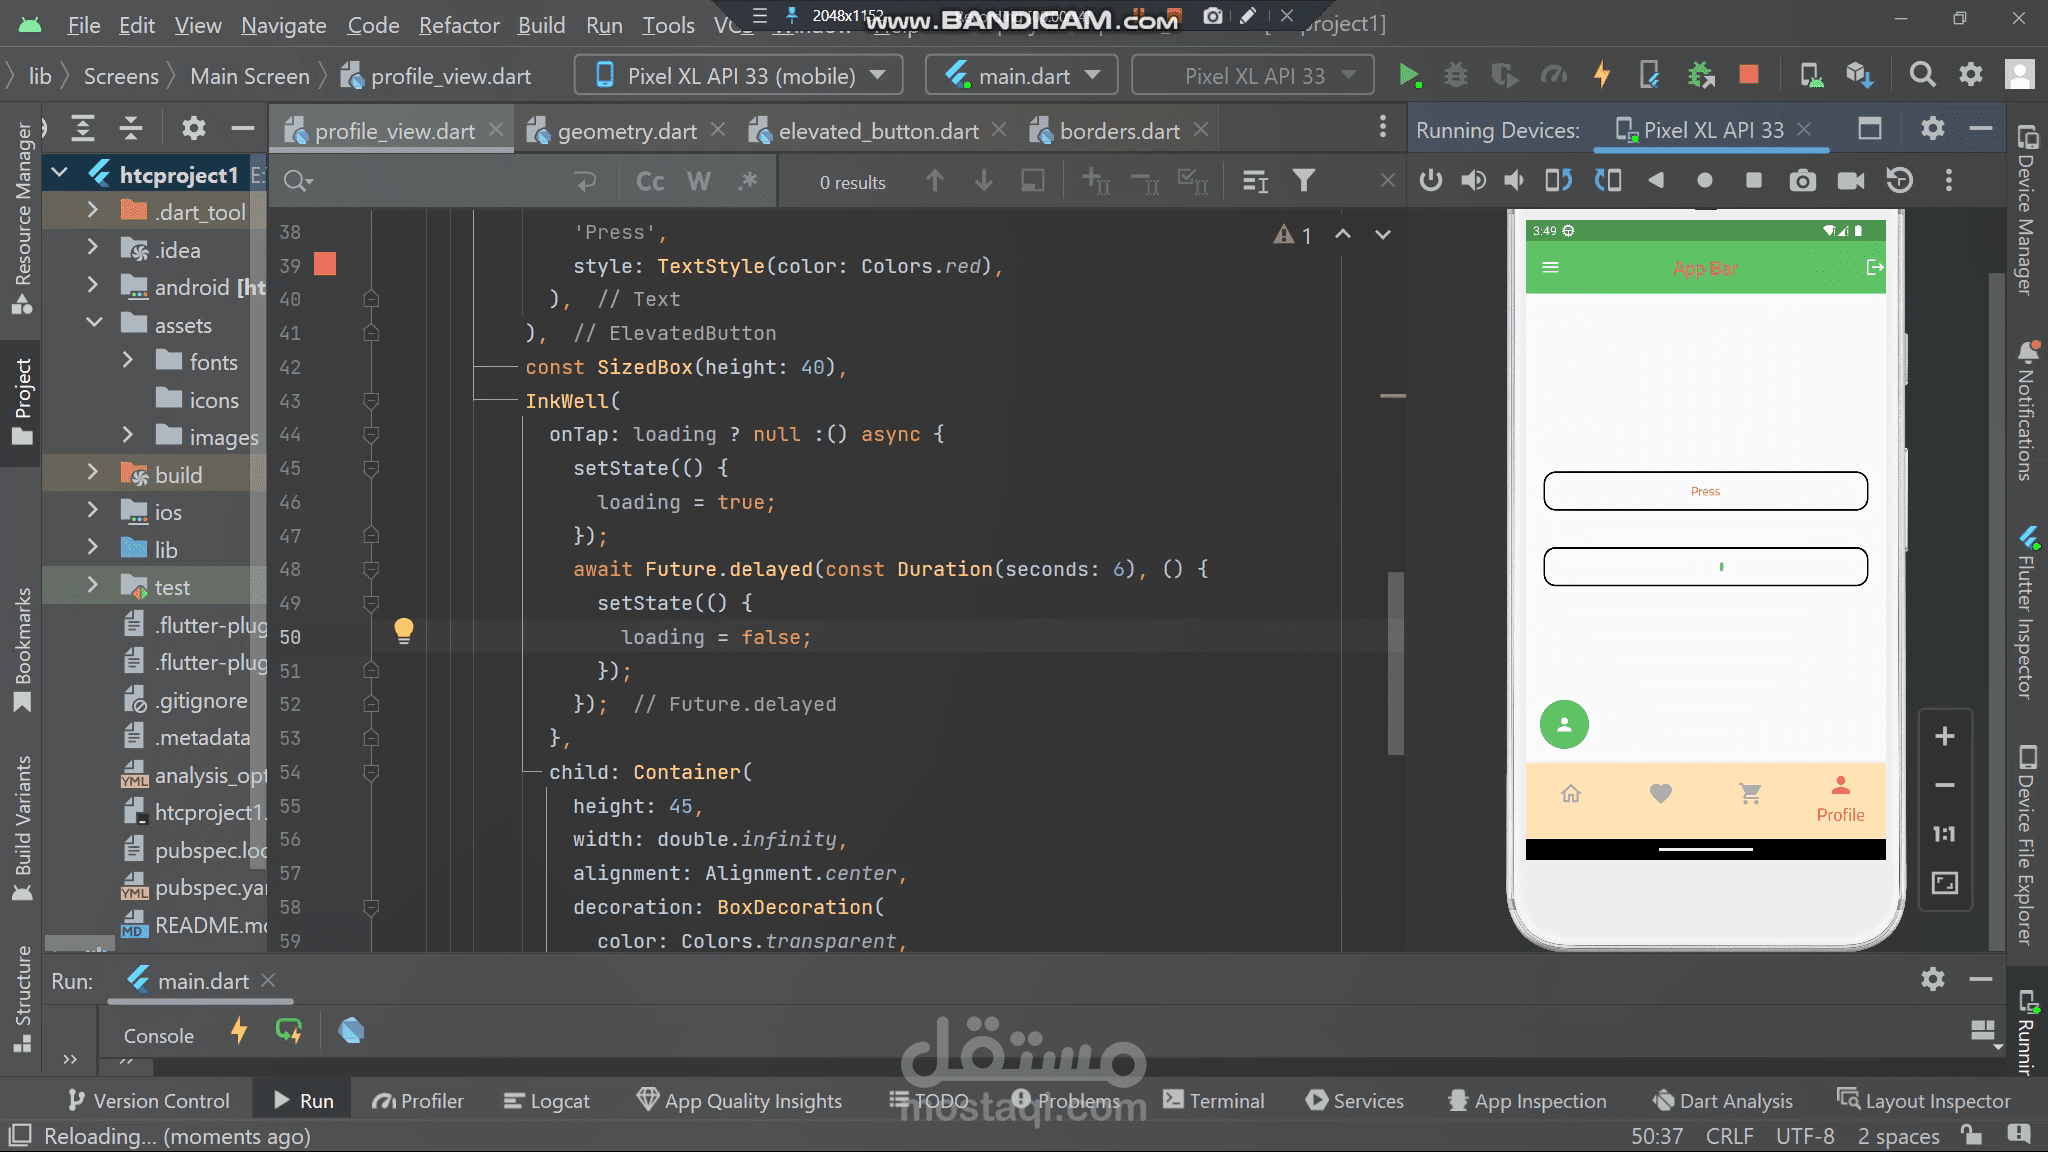2048x1152 pixels.
Task: Expand the images folder
Action: click(x=127, y=436)
